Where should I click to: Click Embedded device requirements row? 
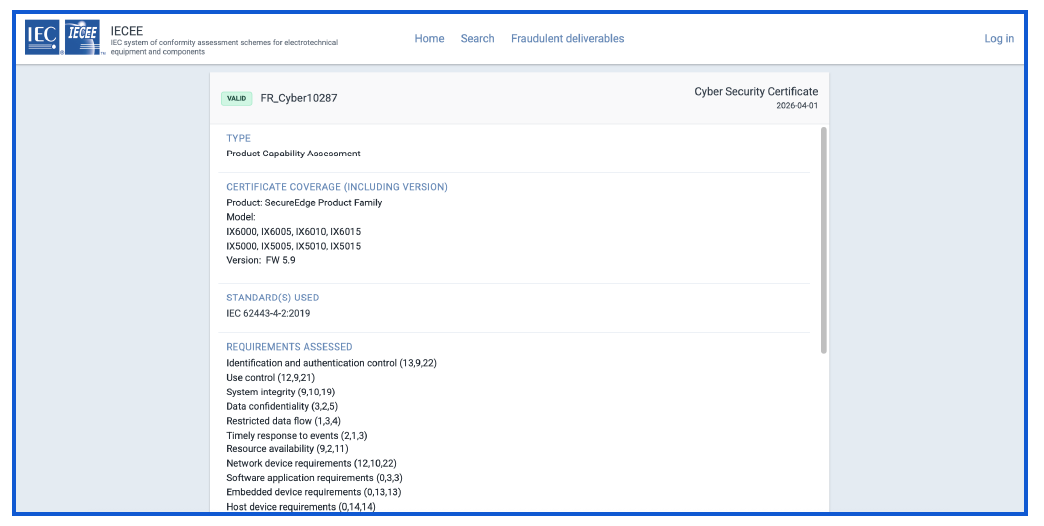(314, 493)
